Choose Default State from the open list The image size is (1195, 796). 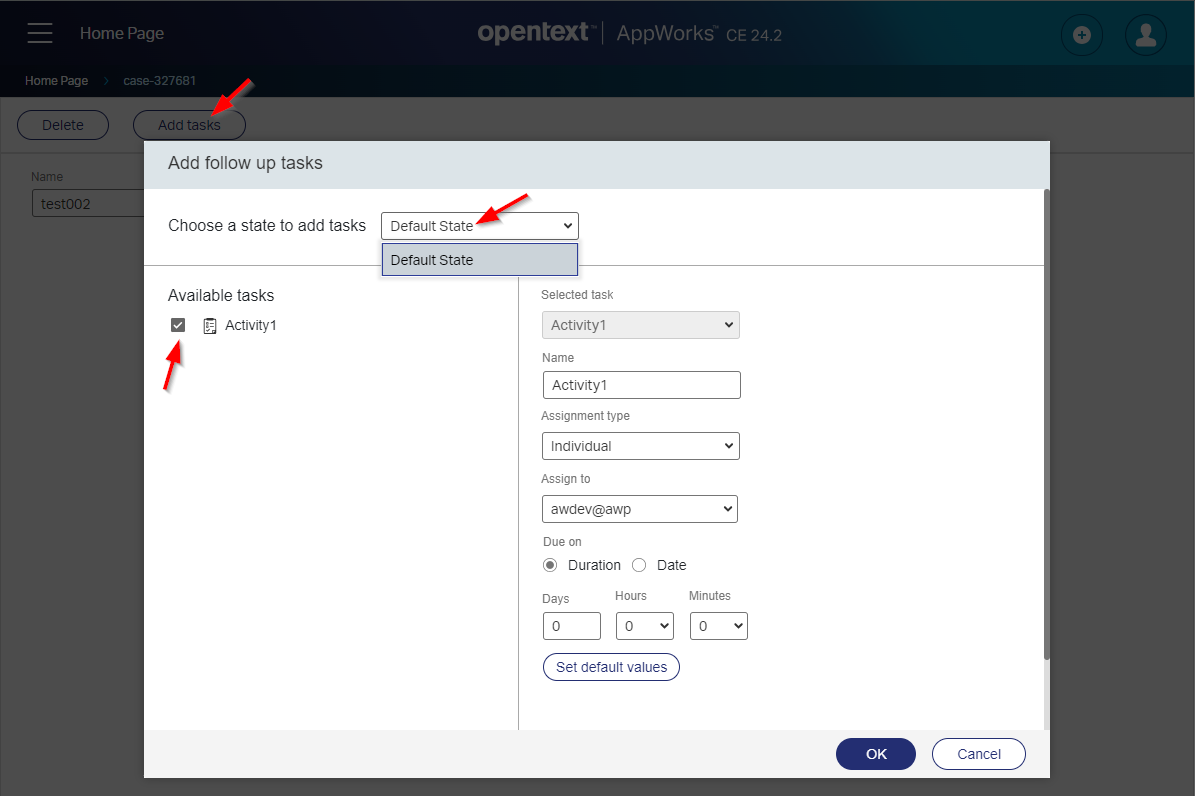click(x=479, y=260)
